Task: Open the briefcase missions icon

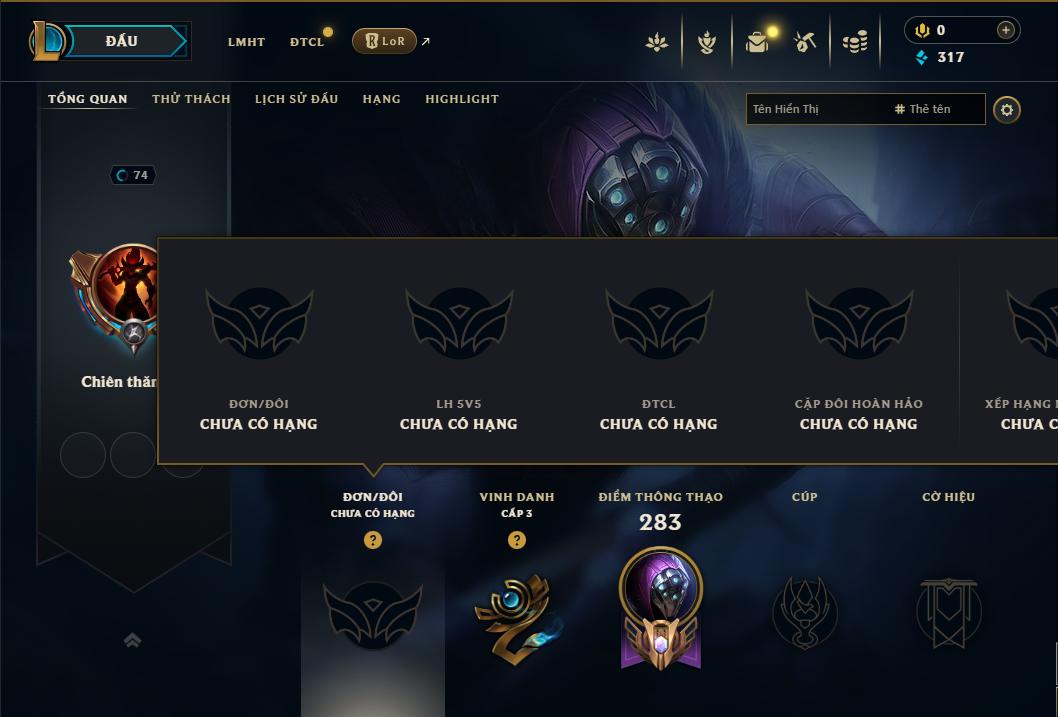Action: pyautogui.click(x=757, y=43)
